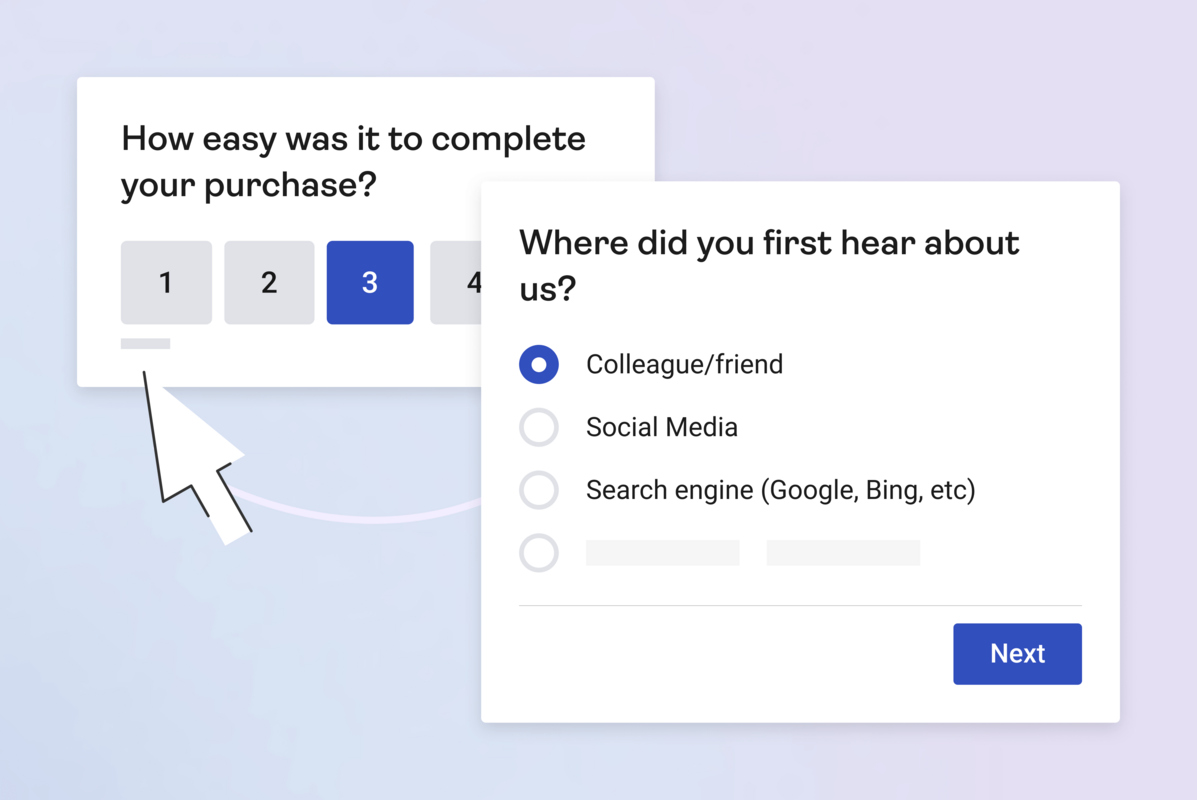Click the Colleague/friend answer label text
Screen dimensions: 1197x800
[684, 364]
